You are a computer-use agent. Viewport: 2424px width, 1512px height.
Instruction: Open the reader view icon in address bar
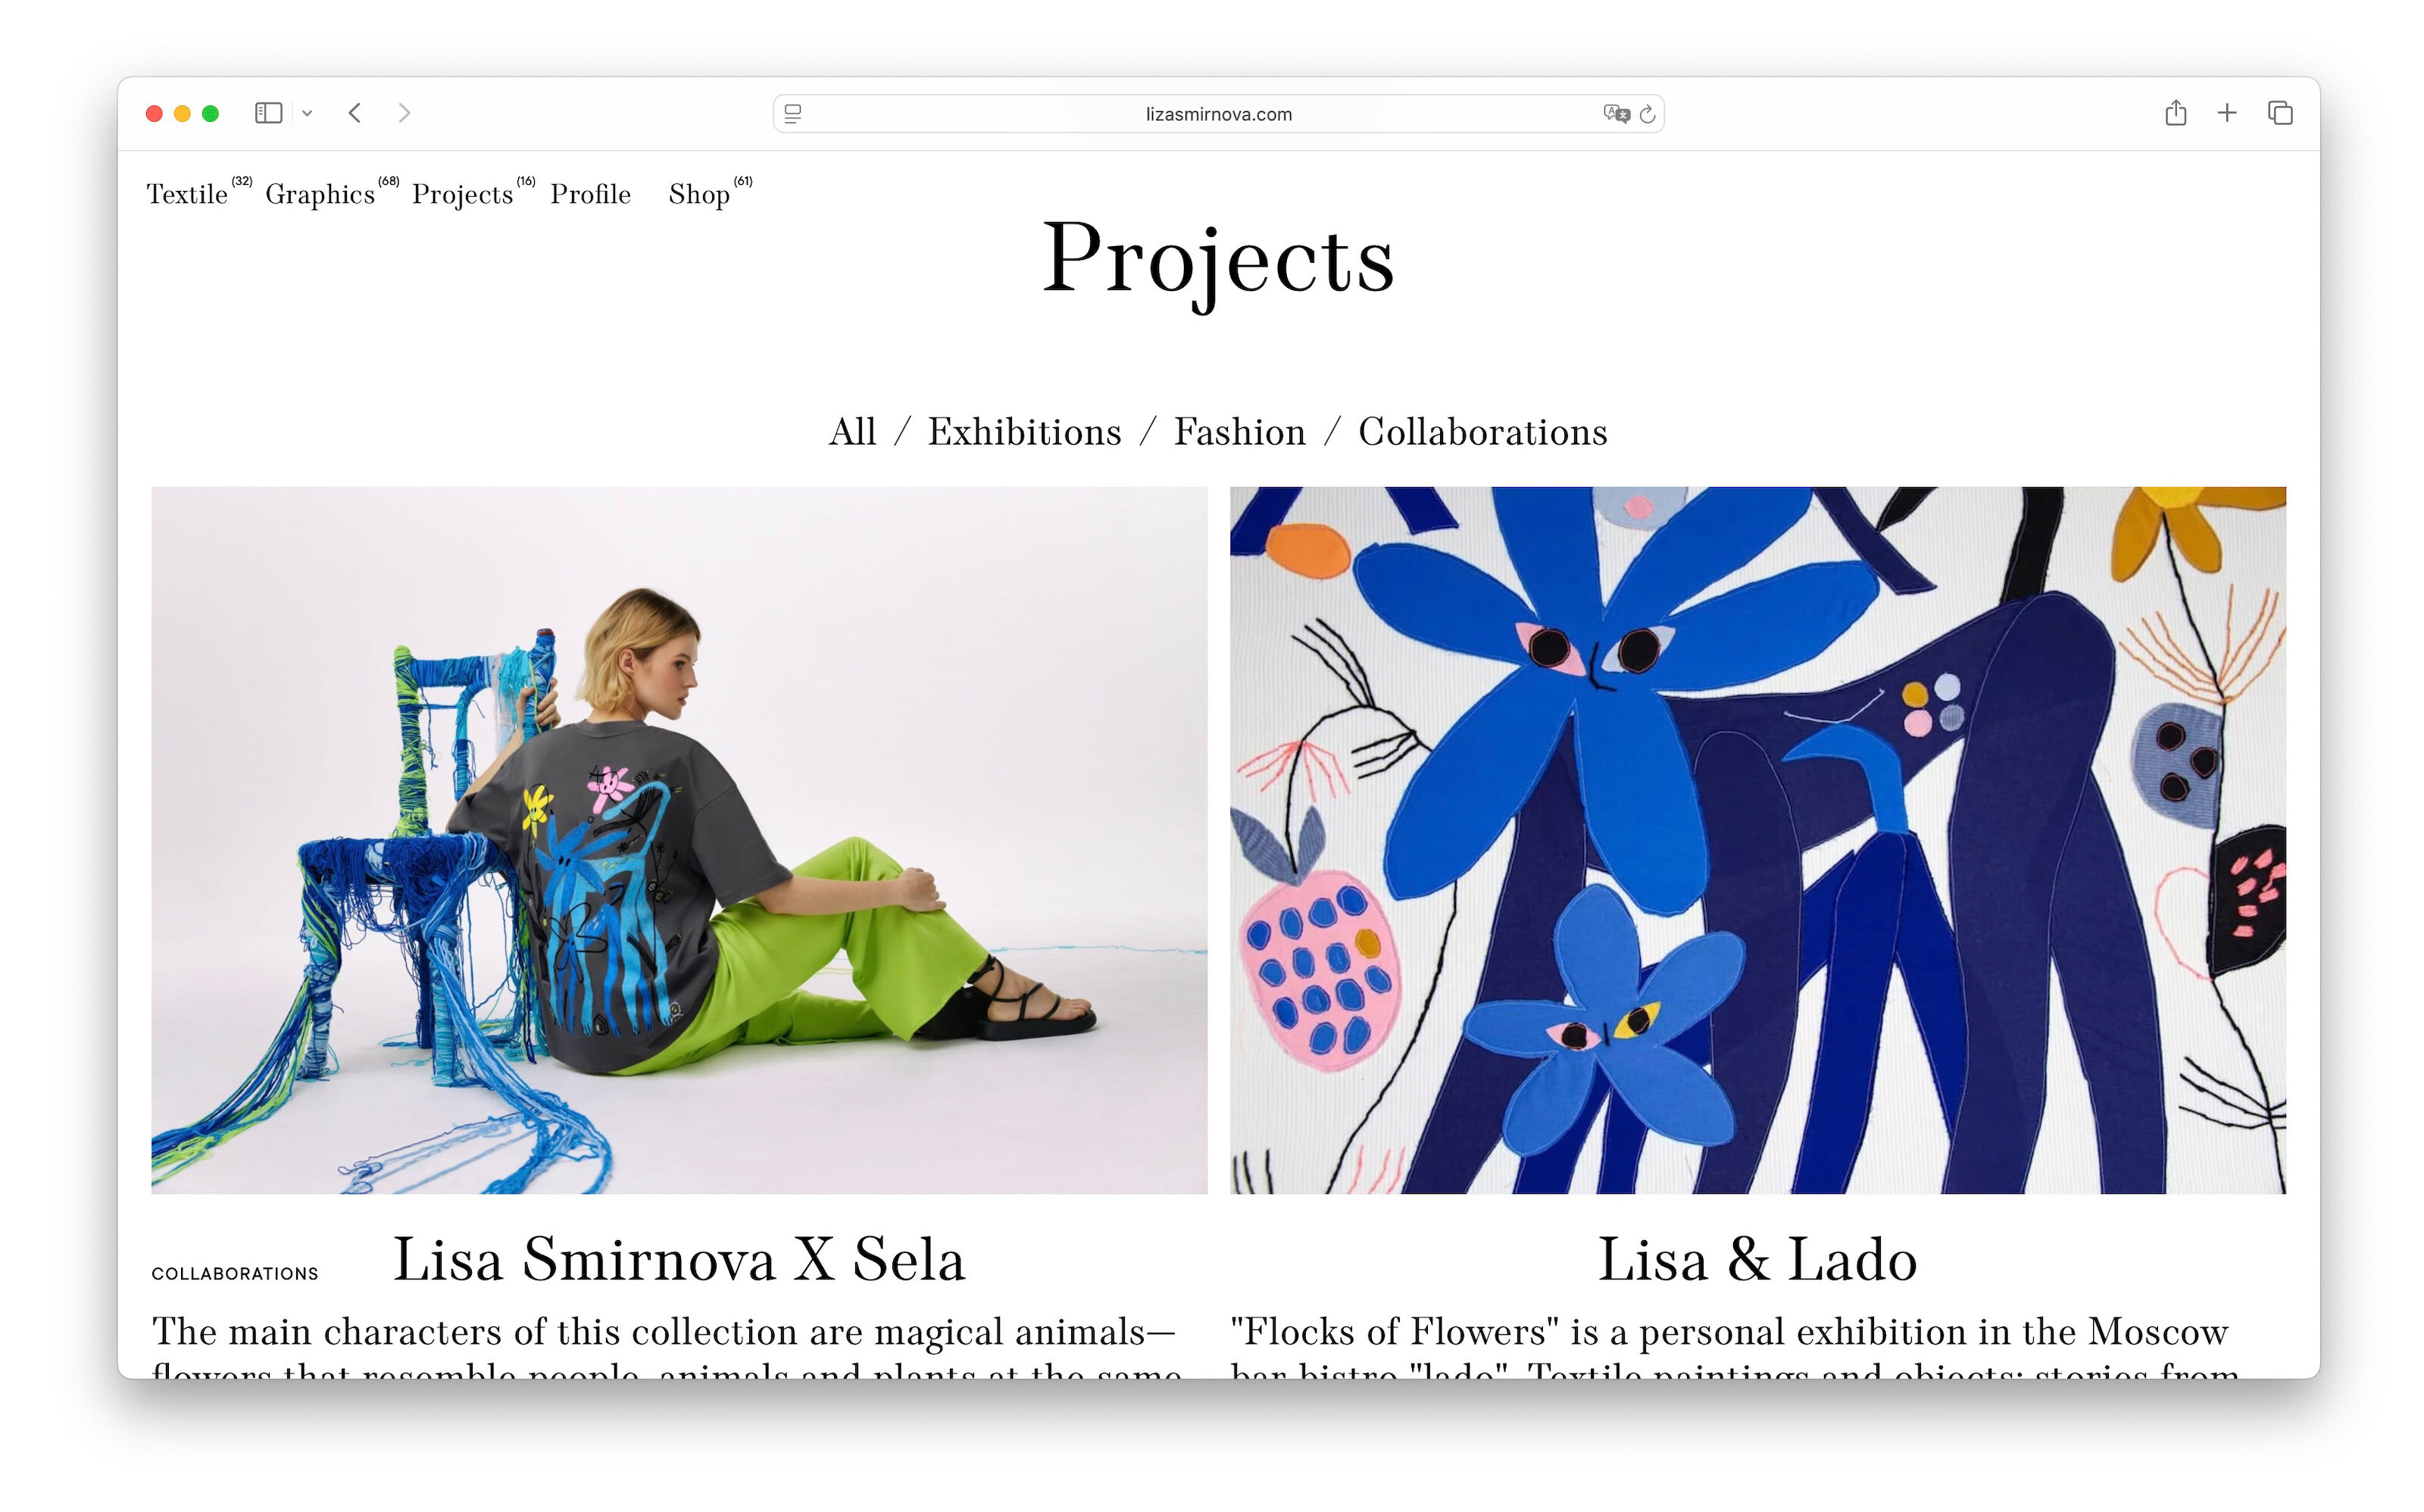793,114
